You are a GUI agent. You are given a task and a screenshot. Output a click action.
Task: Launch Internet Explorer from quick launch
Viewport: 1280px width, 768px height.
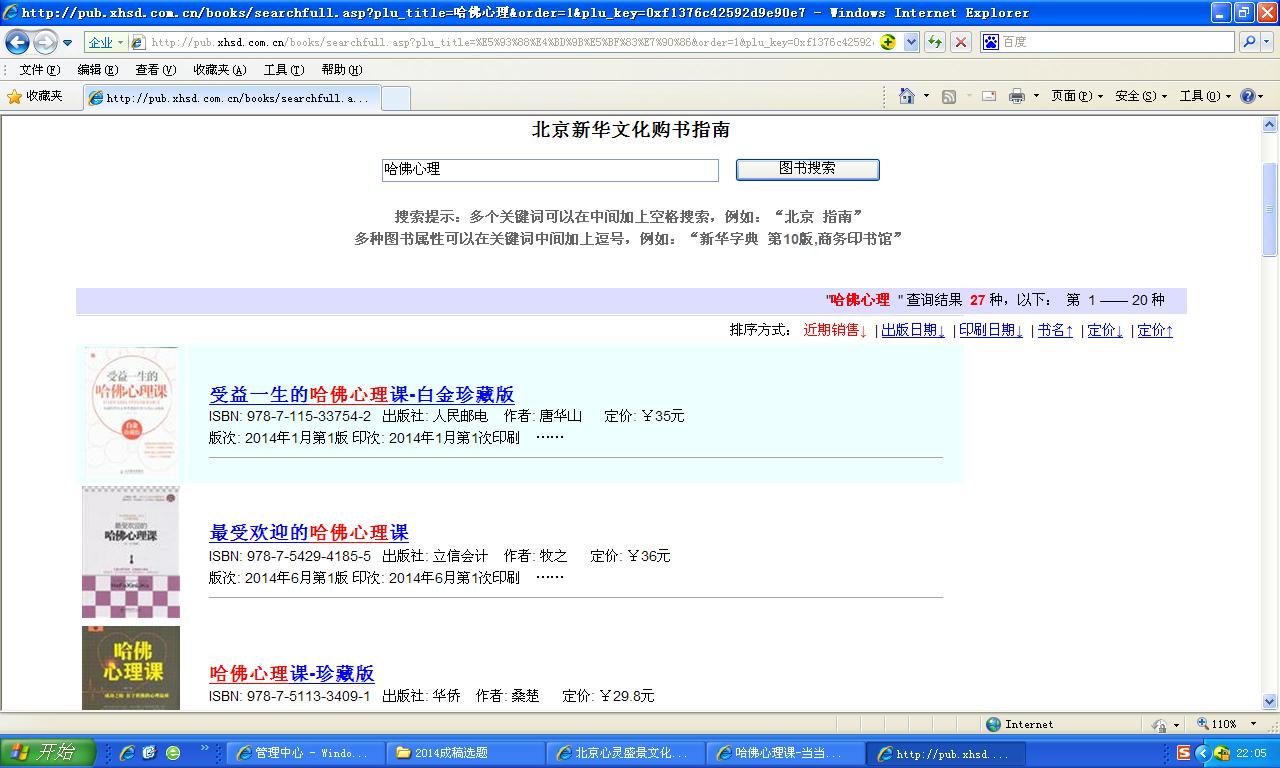[127, 753]
